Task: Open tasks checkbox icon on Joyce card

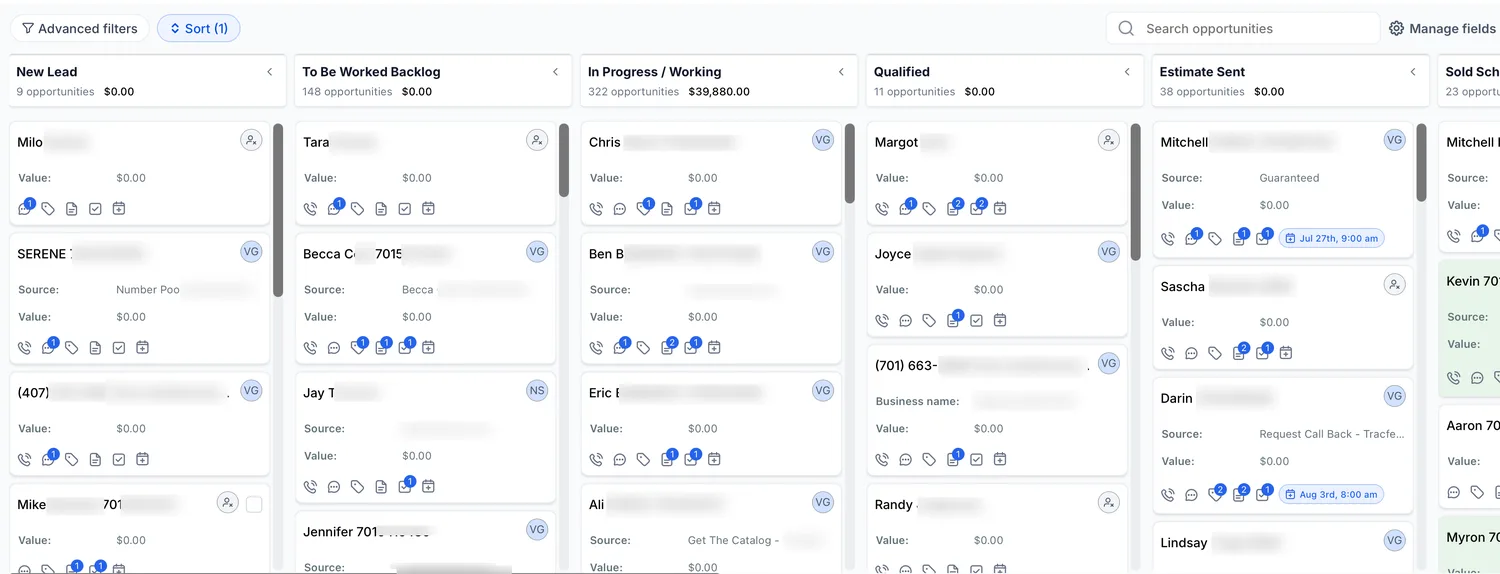Action: click(x=976, y=321)
